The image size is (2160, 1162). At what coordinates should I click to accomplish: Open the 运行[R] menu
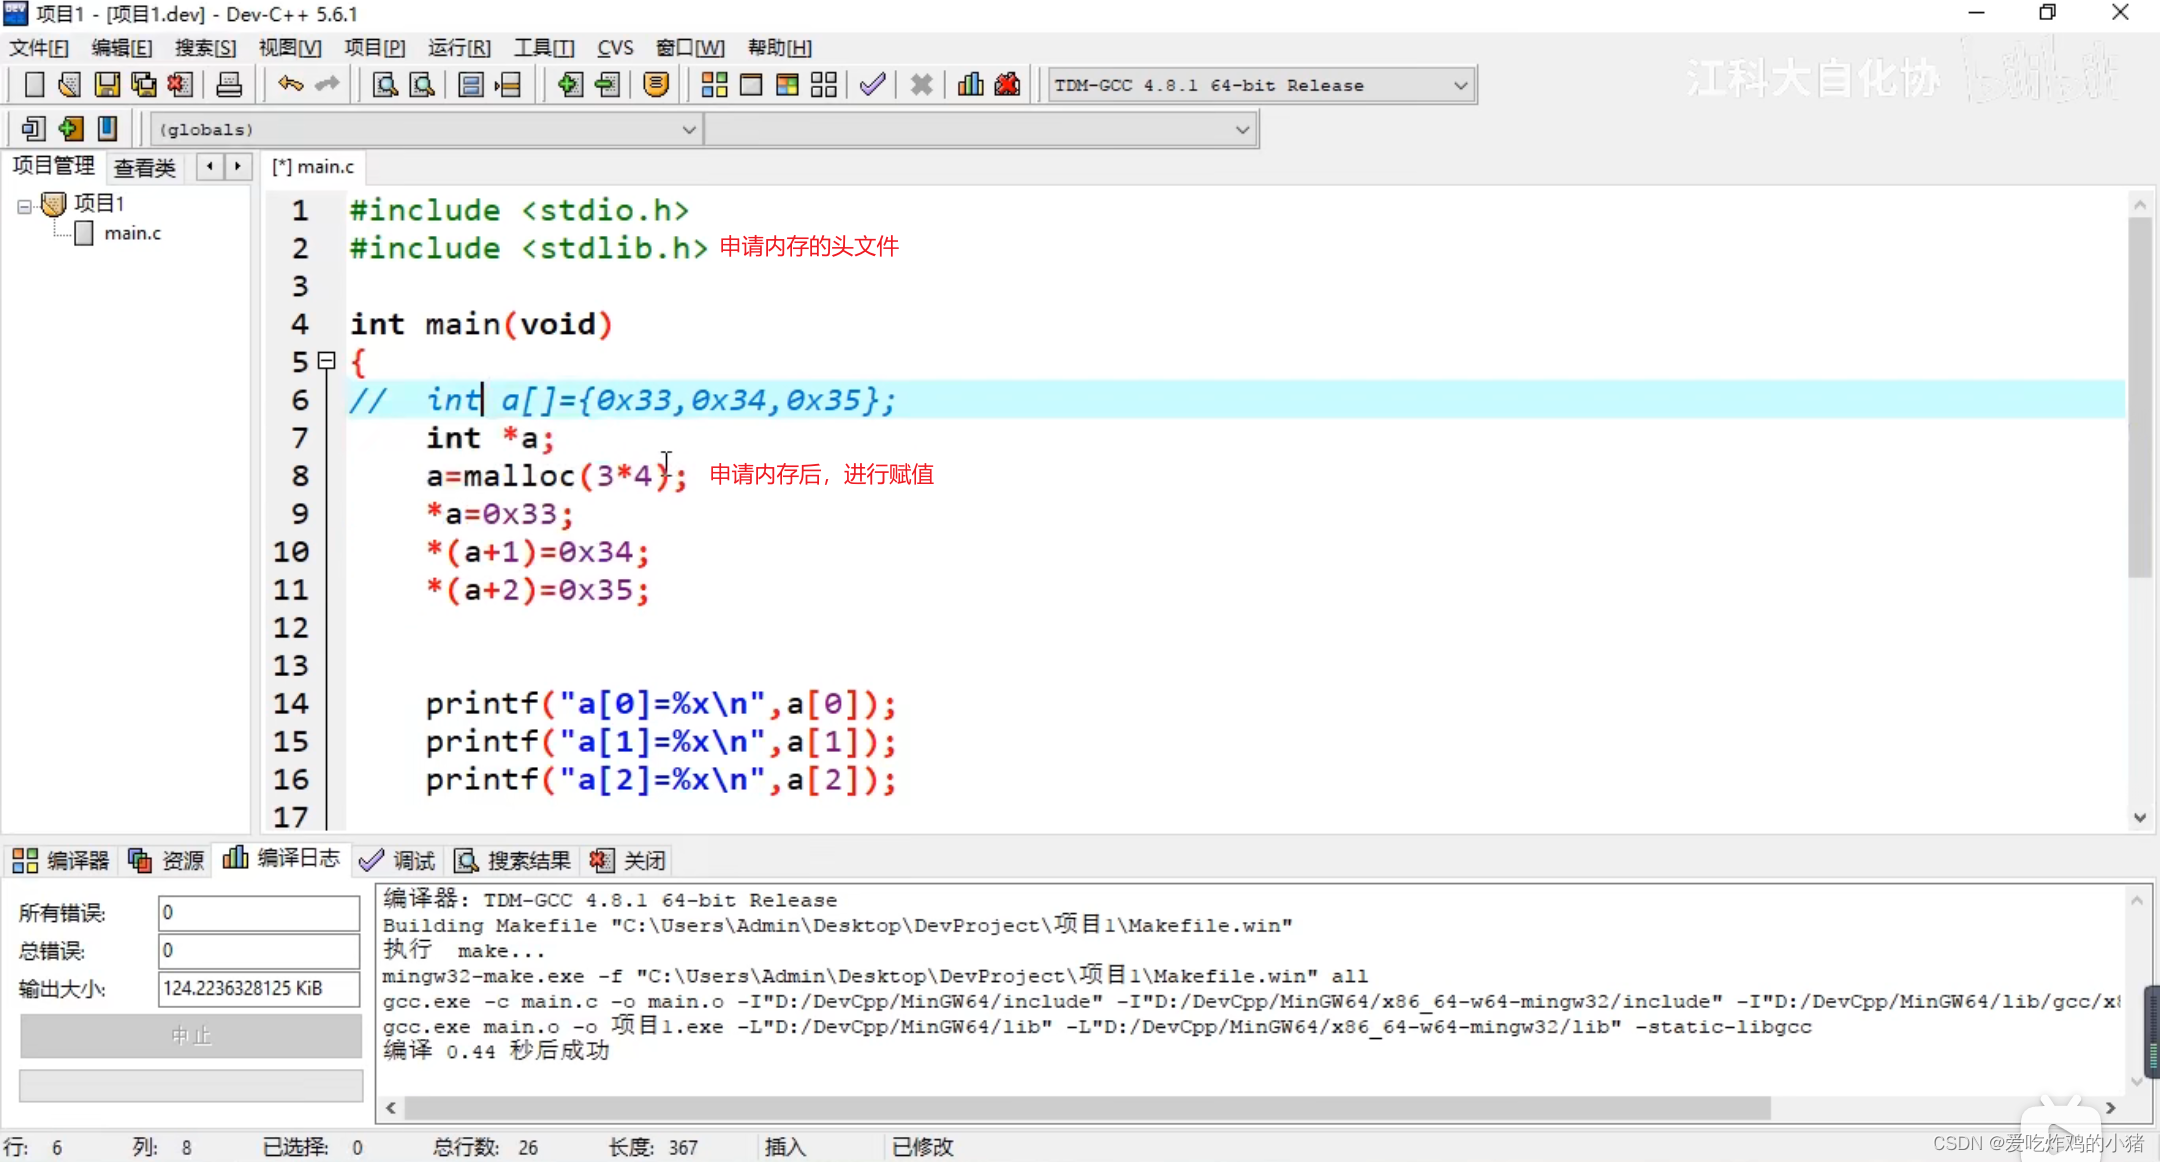tap(459, 48)
